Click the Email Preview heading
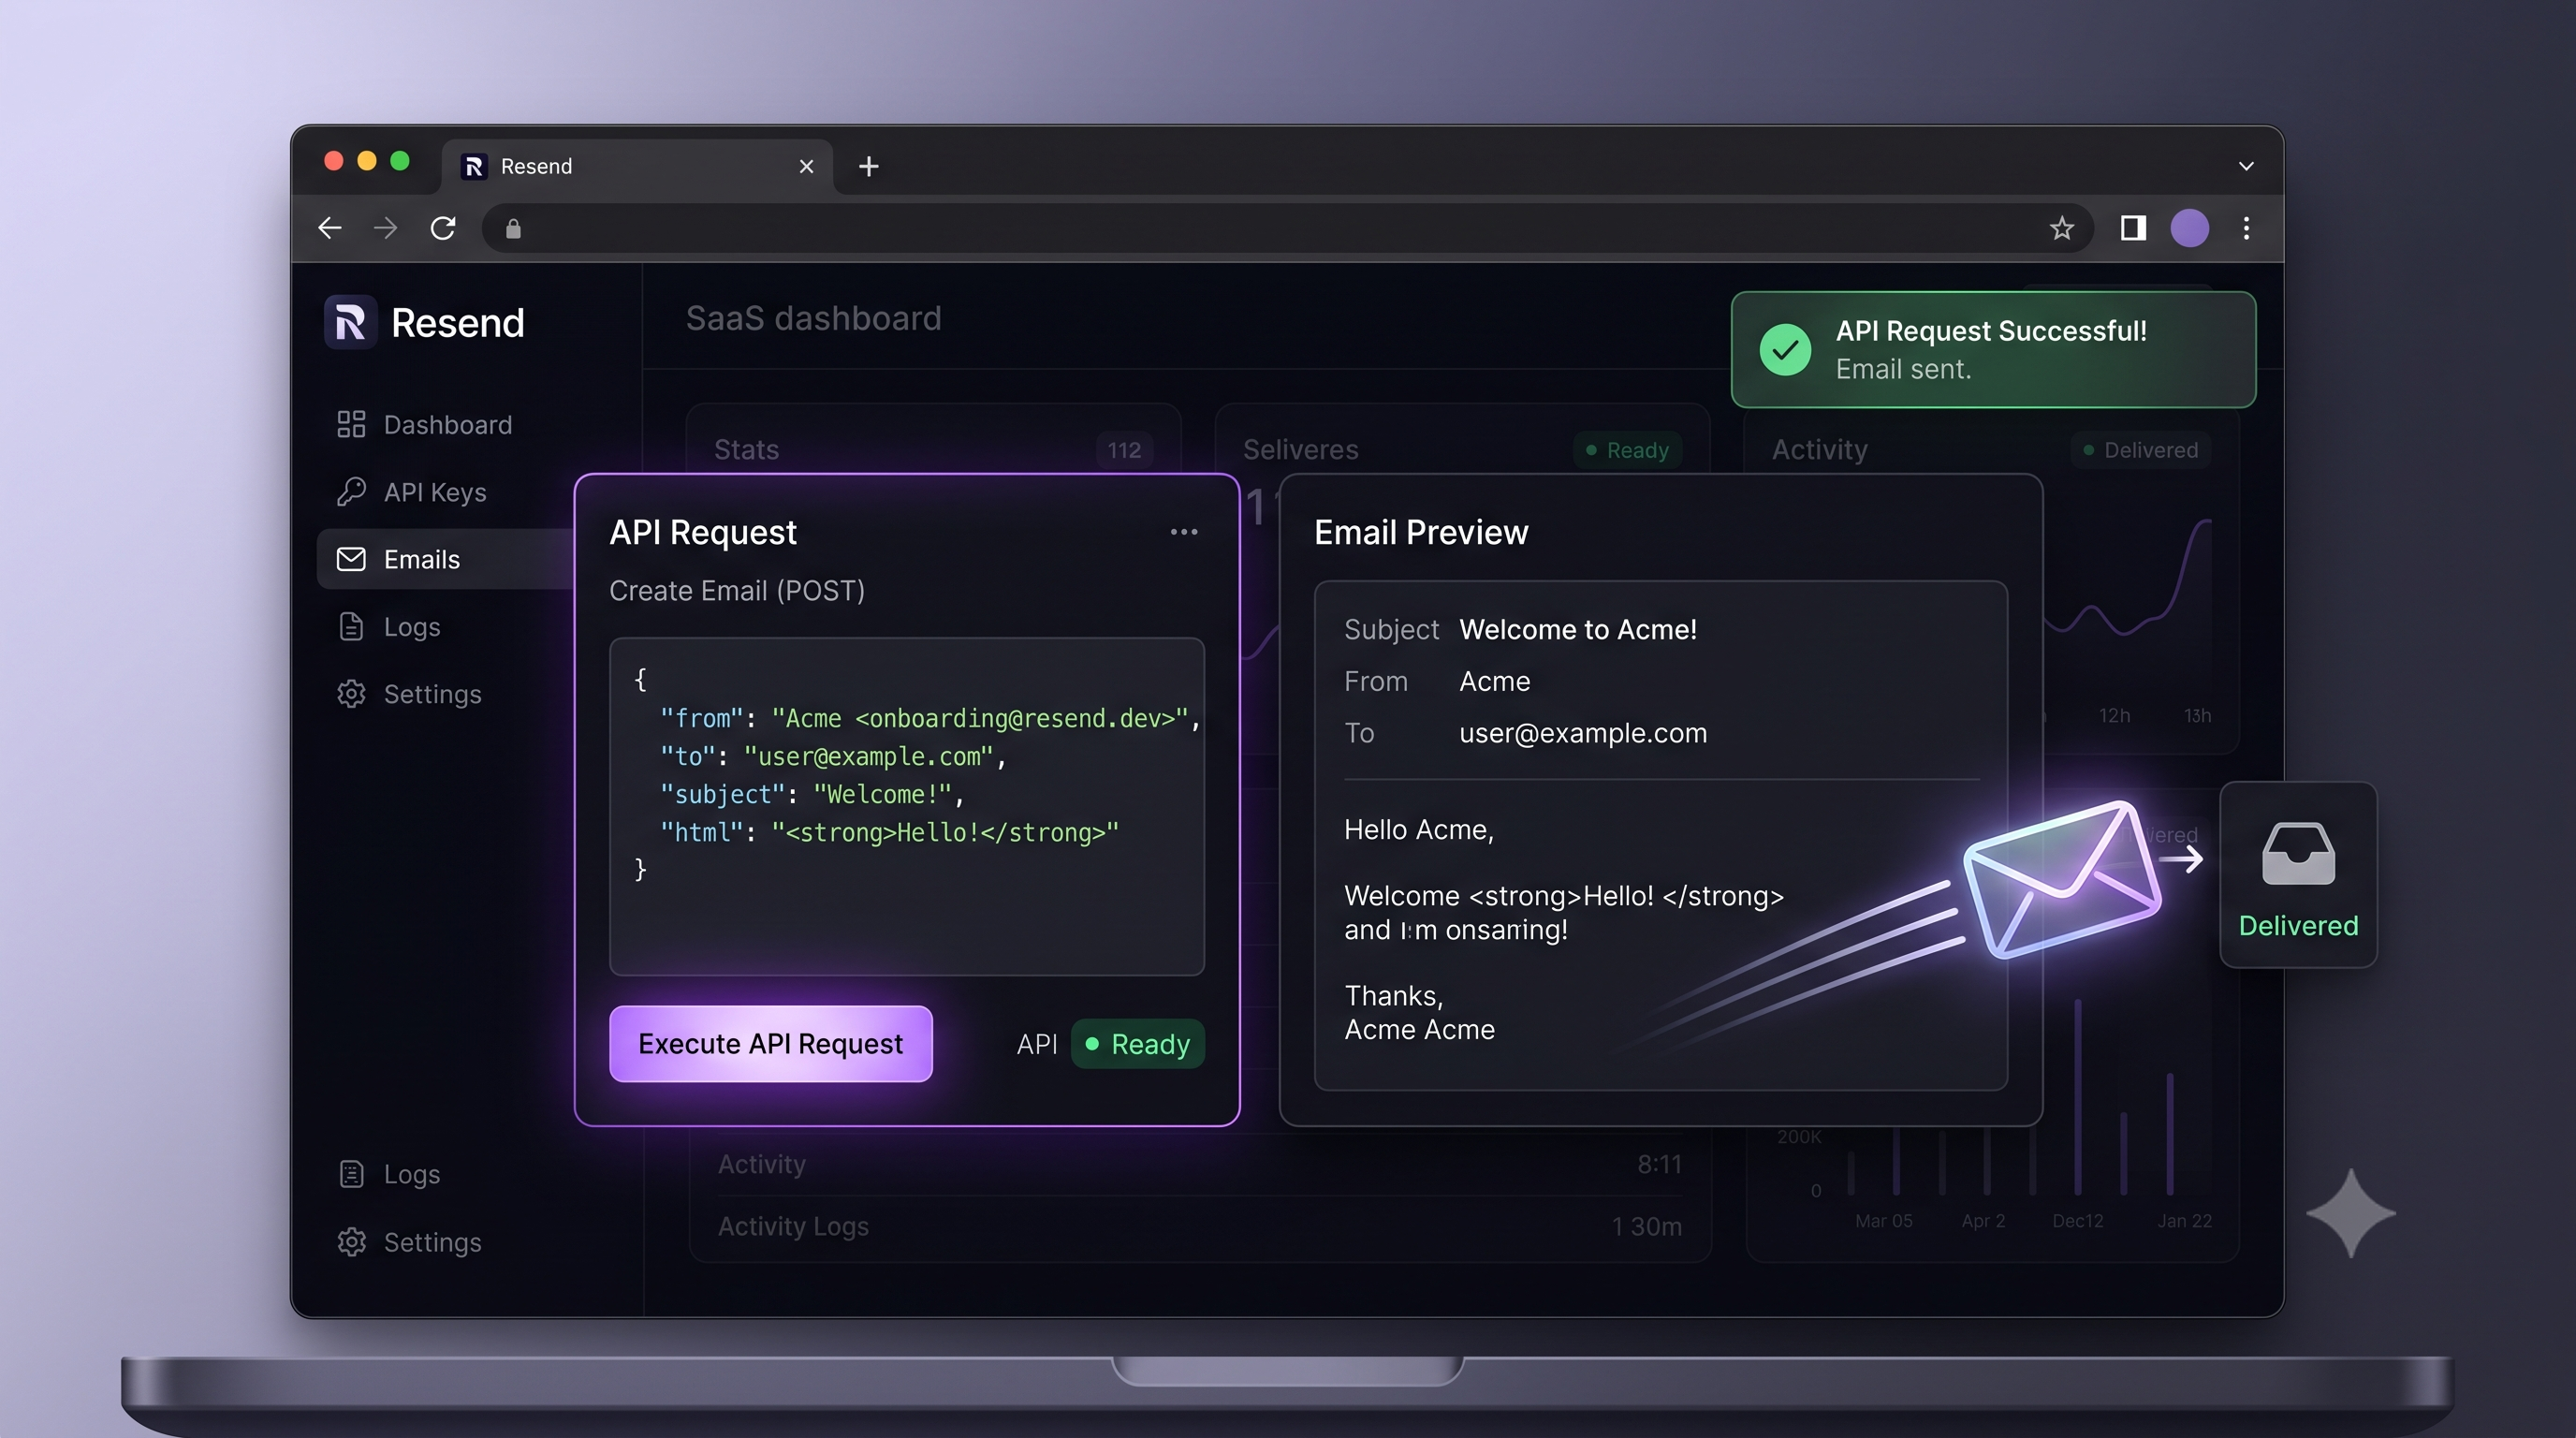The height and width of the screenshot is (1438, 2576). click(1421, 532)
